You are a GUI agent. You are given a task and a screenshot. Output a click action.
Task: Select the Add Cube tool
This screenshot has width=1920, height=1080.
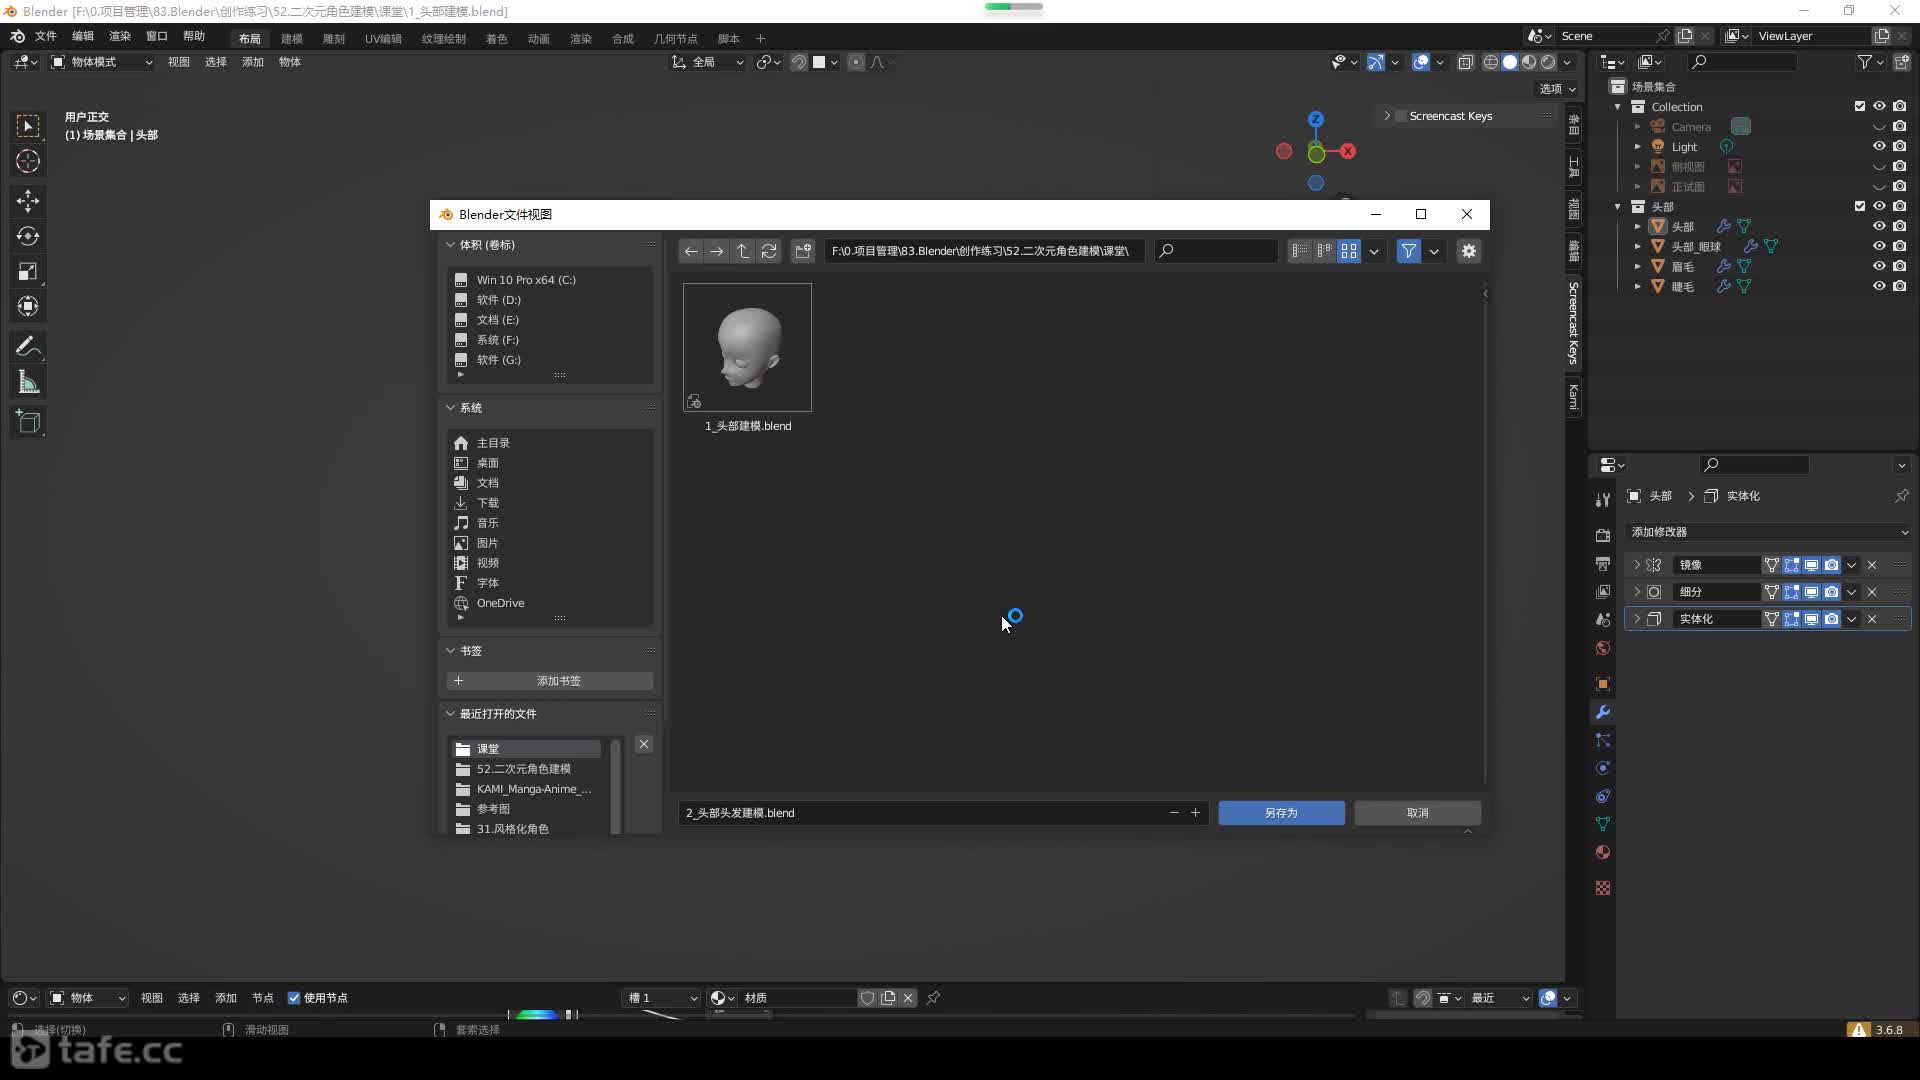[28, 422]
